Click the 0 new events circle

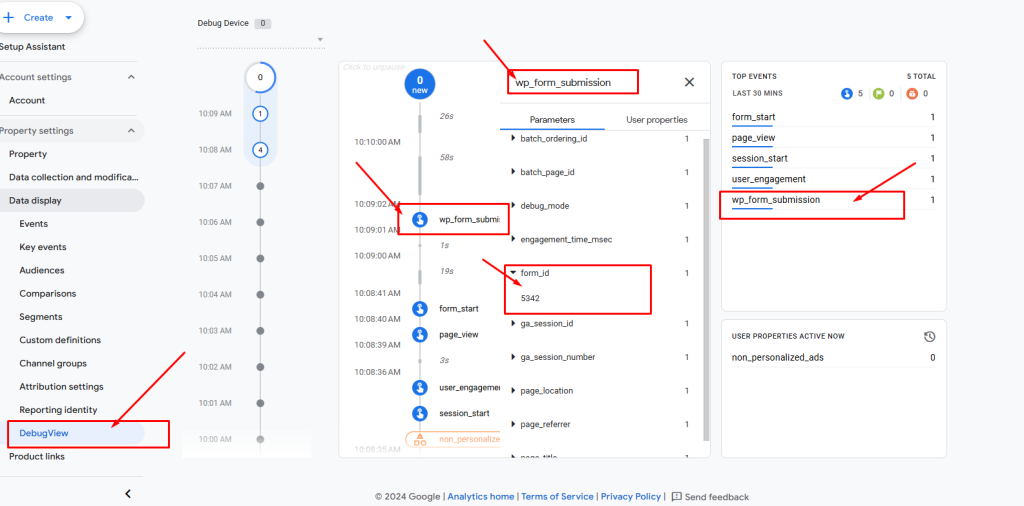point(420,85)
